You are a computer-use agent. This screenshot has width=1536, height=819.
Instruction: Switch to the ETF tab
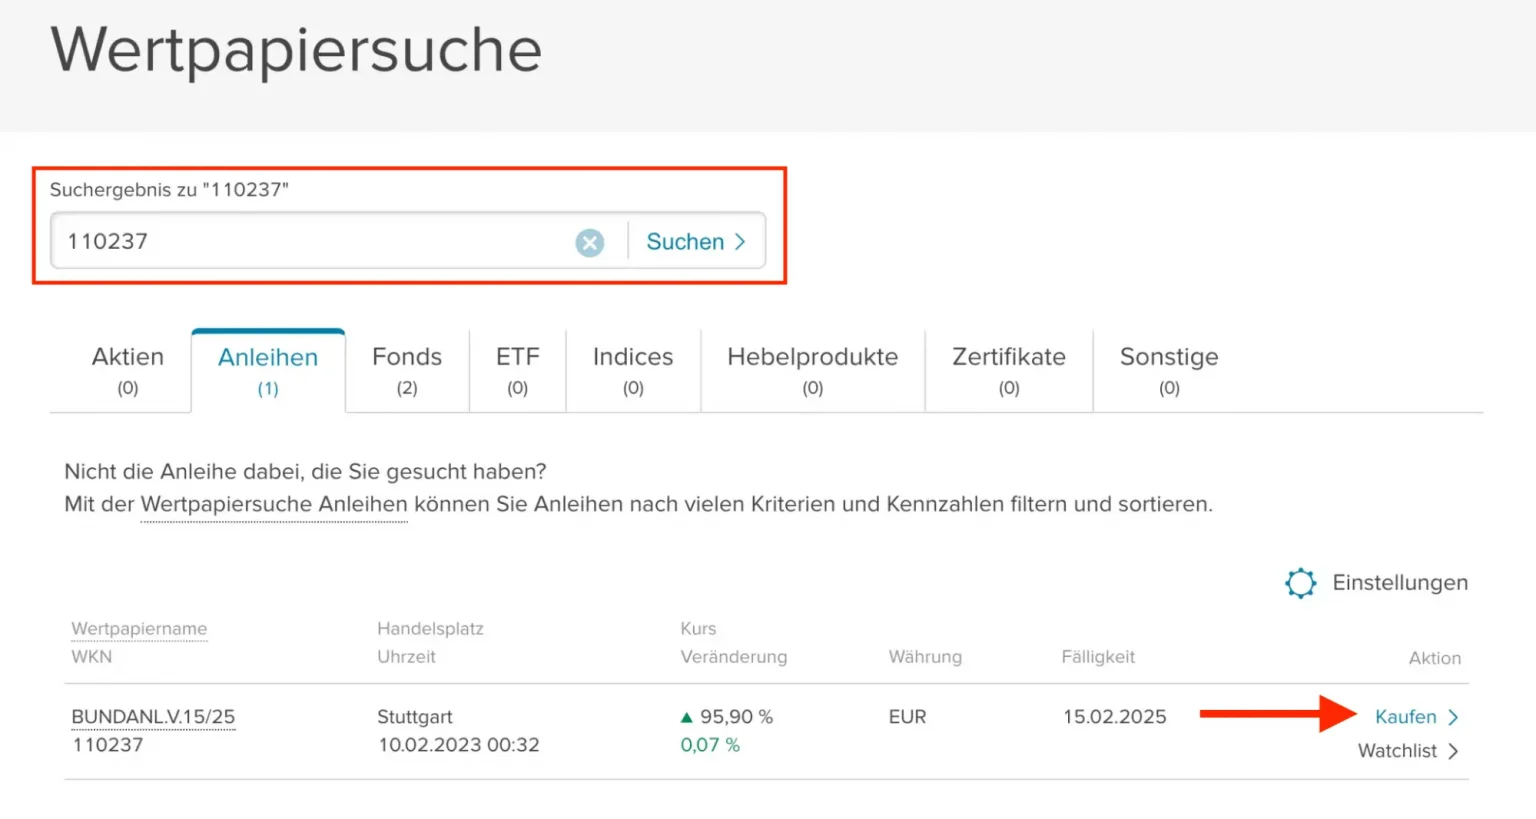(517, 370)
